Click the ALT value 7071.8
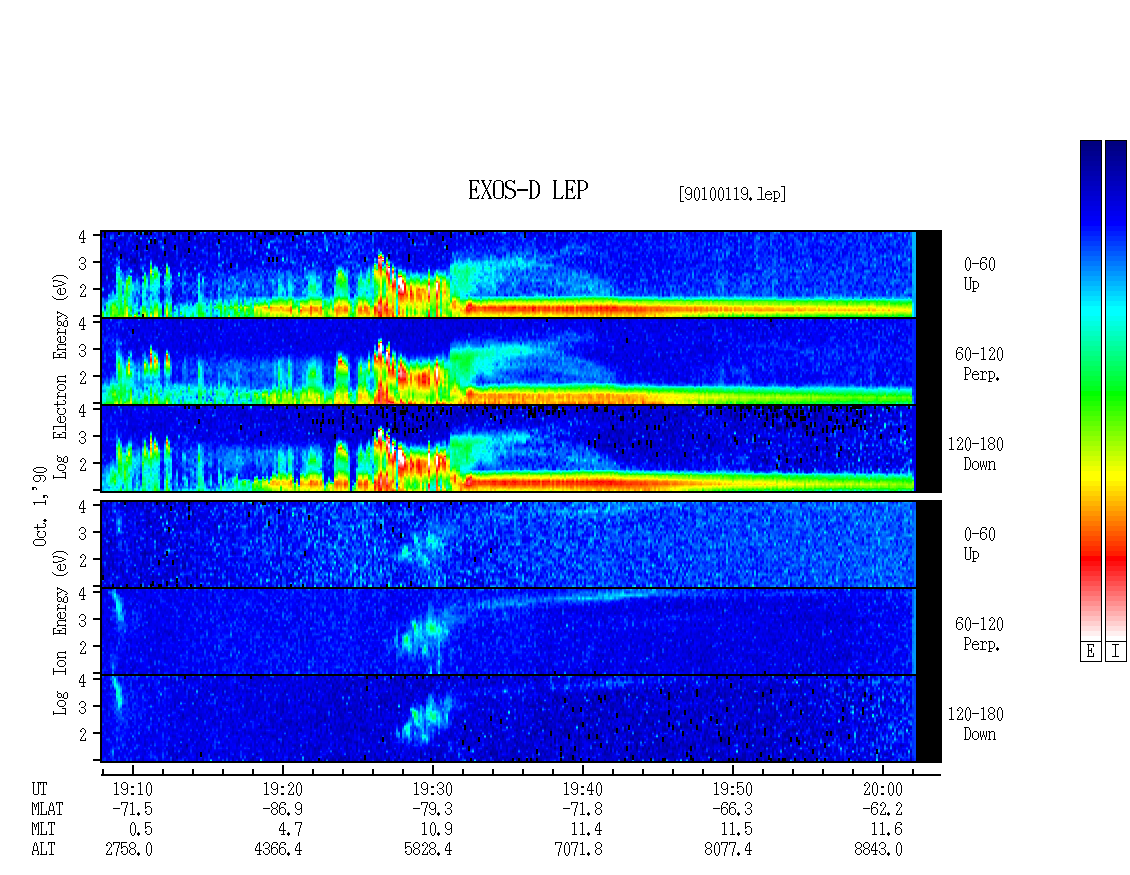Image resolution: width=1130 pixels, height=875 pixels. [578, 850]
